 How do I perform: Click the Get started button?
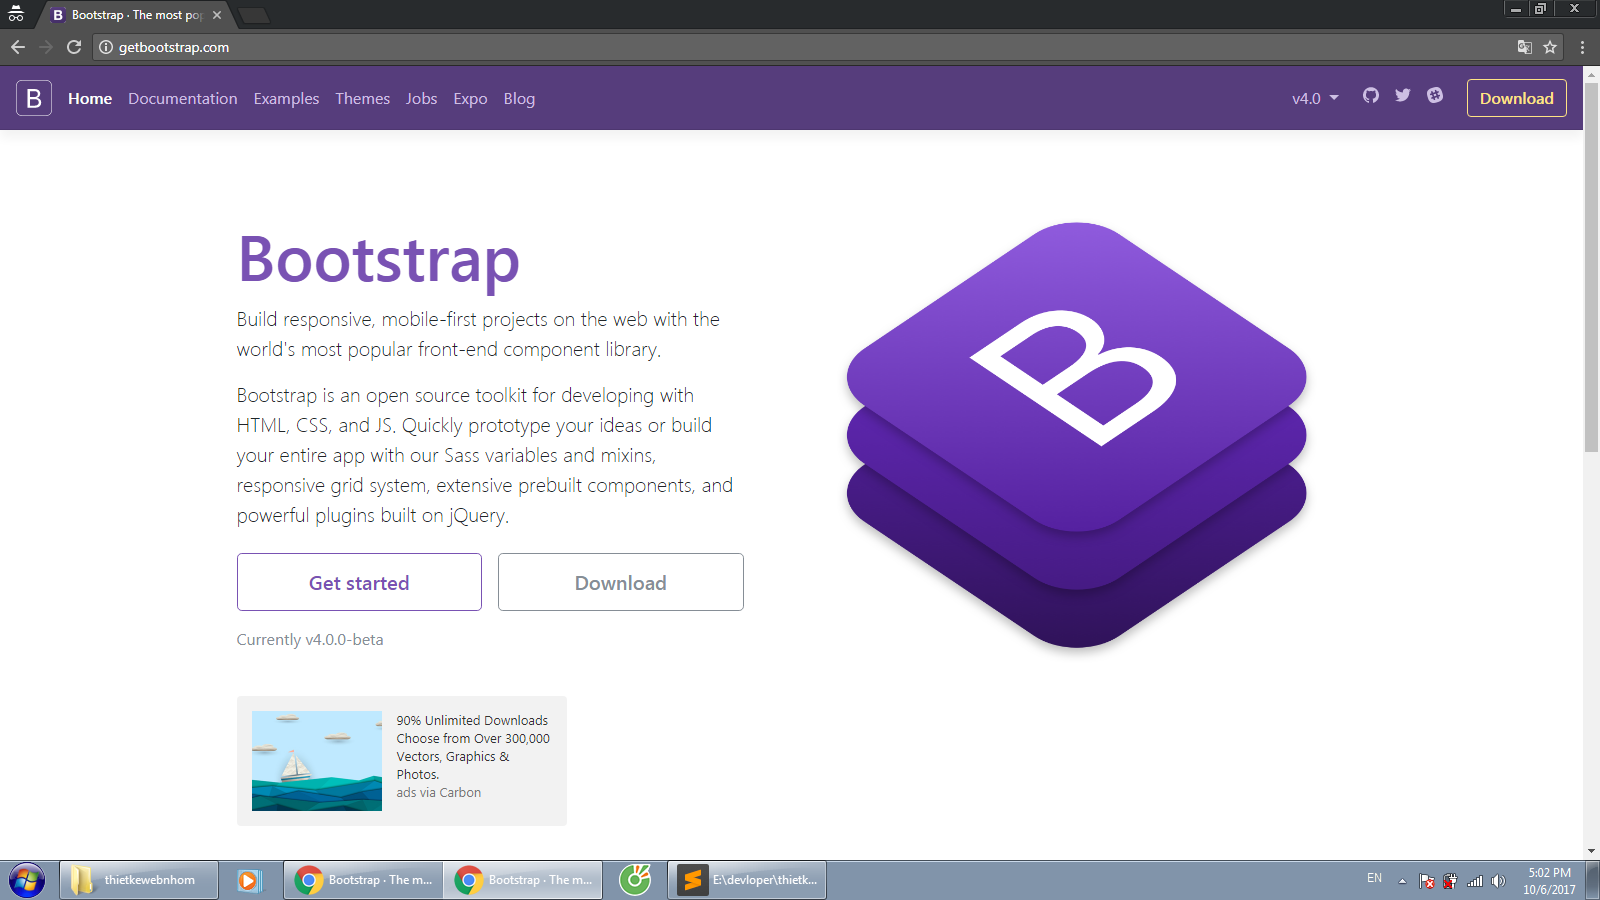click(359, 582)
